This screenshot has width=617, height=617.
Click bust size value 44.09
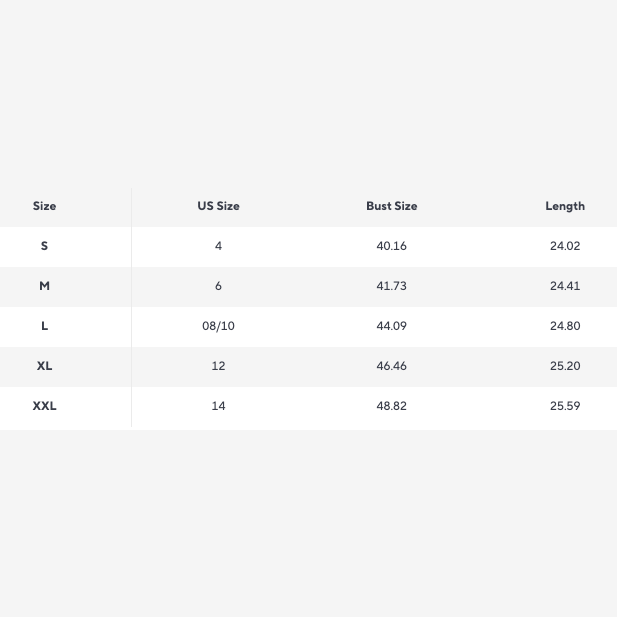(x=391, y=326)
